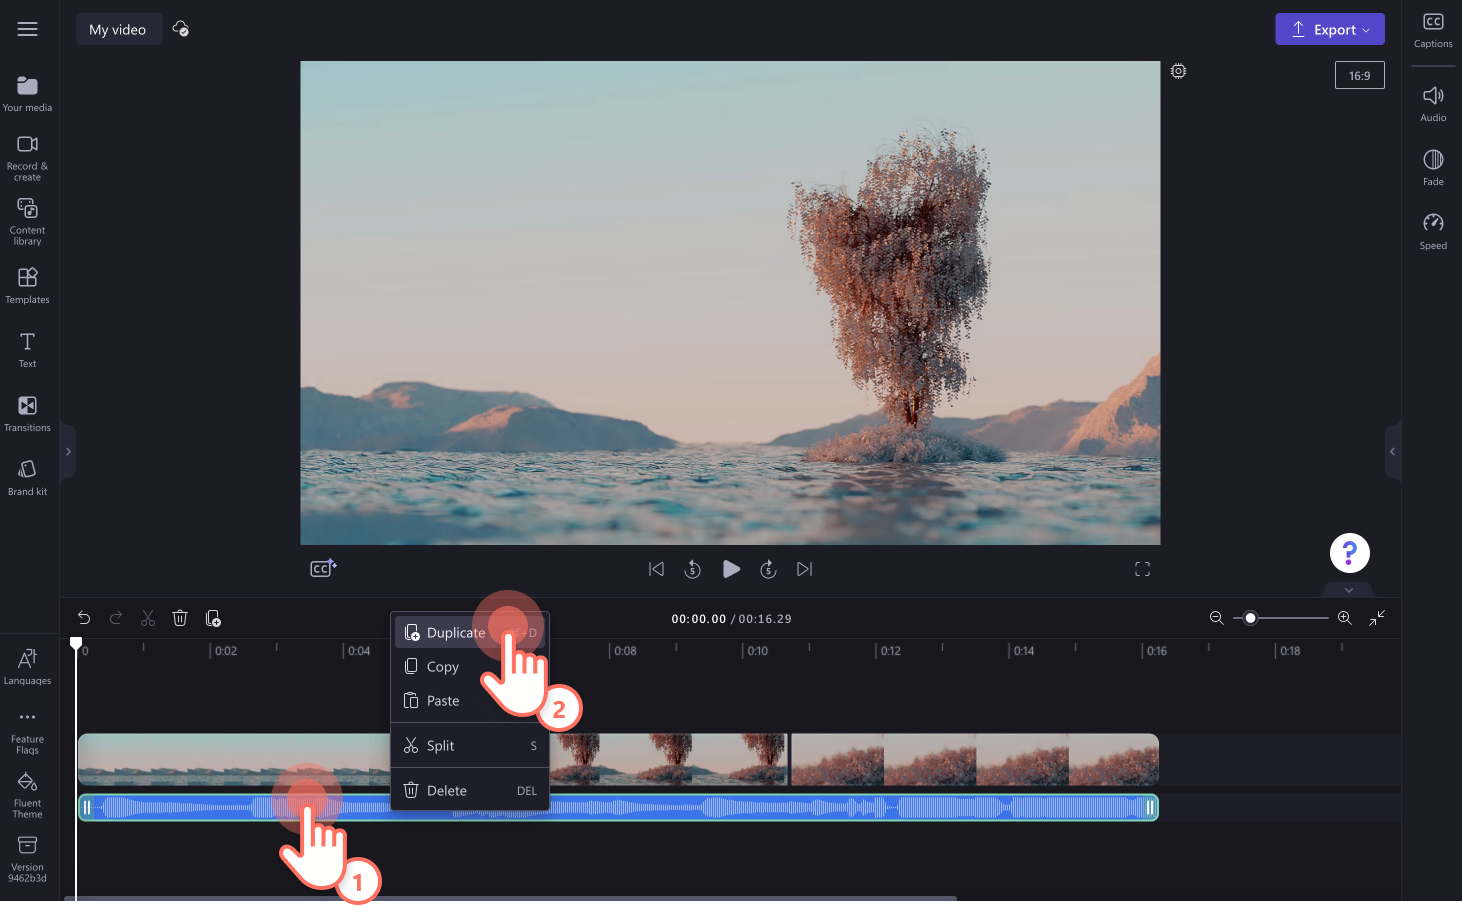
Task: Click the 0:10 mark on timeline ruler
Action: click(757, 651)
